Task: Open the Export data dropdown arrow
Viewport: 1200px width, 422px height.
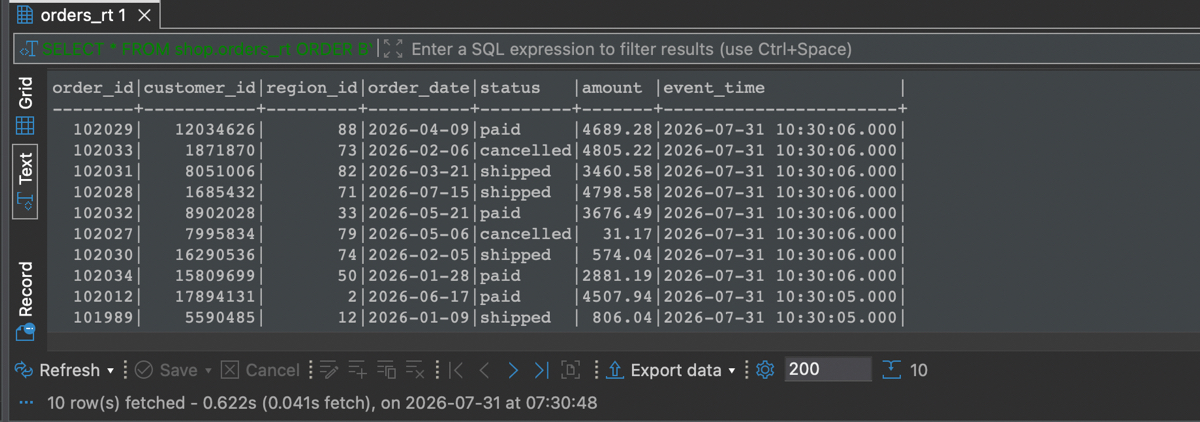Action: [x=732, y=371]
